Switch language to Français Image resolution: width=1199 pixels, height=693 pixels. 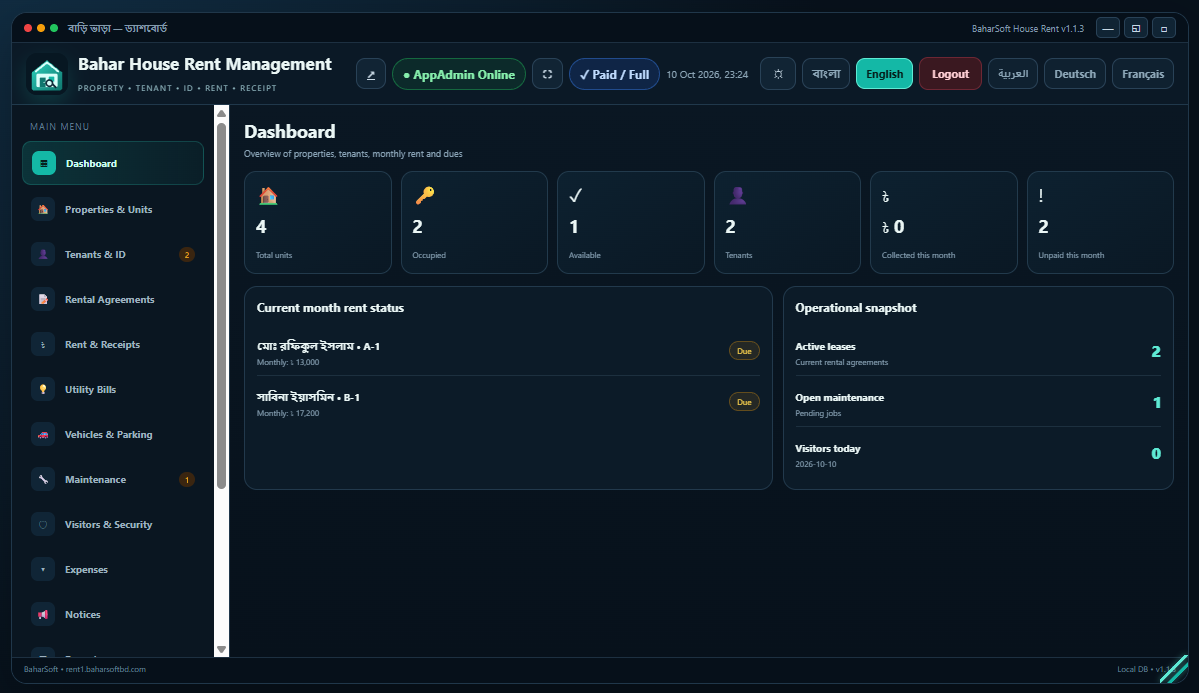1143,74
